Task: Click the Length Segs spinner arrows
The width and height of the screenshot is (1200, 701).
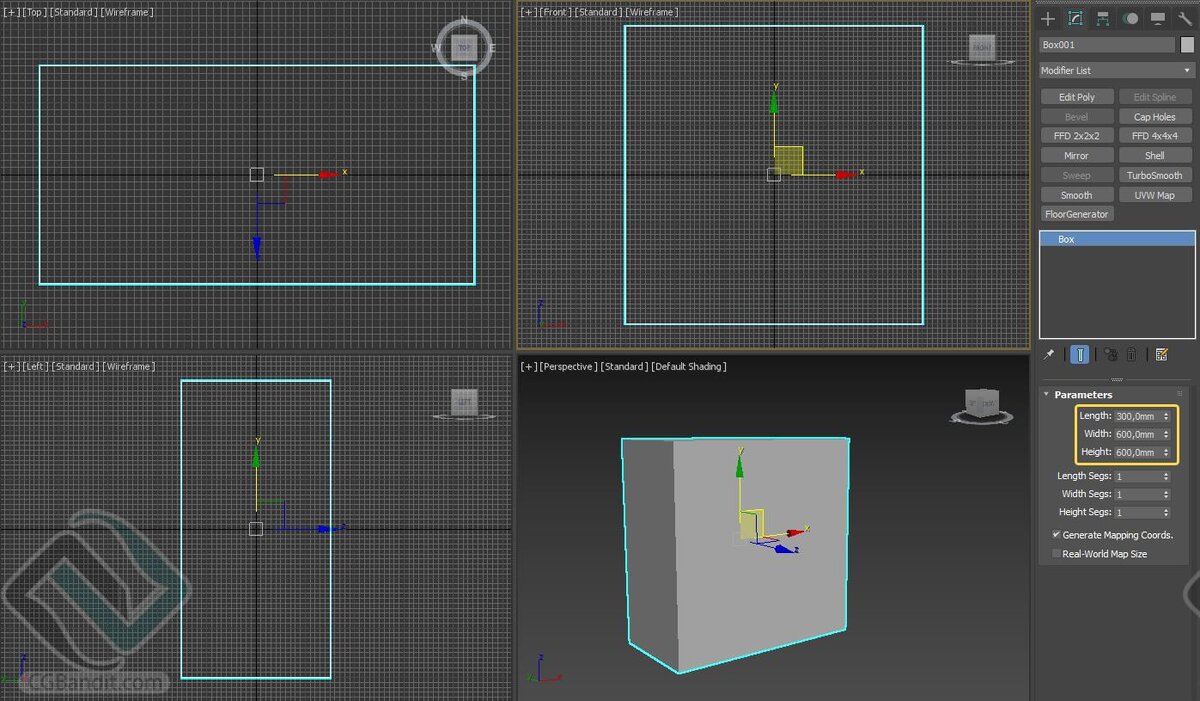Action: (x=1166, y=476)
